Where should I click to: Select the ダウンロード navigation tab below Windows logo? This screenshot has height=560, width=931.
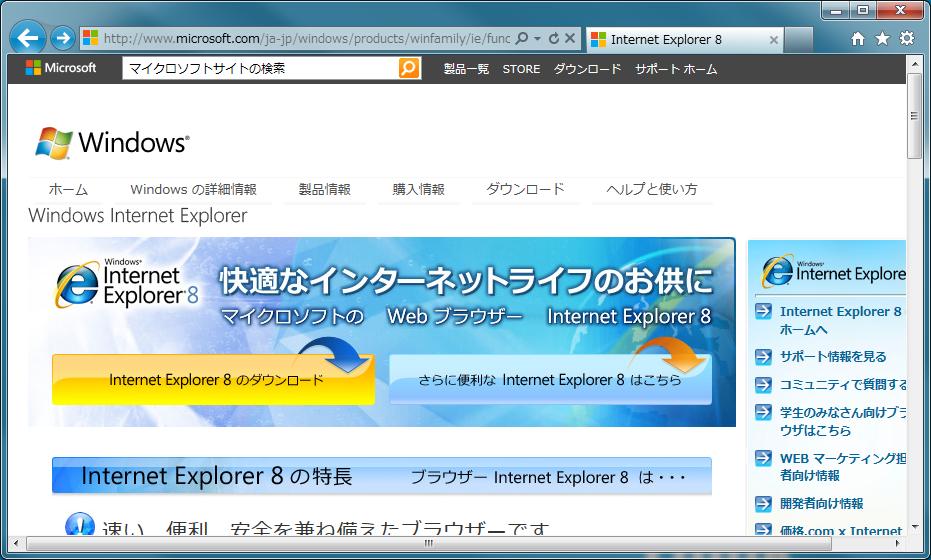(525, 189)
